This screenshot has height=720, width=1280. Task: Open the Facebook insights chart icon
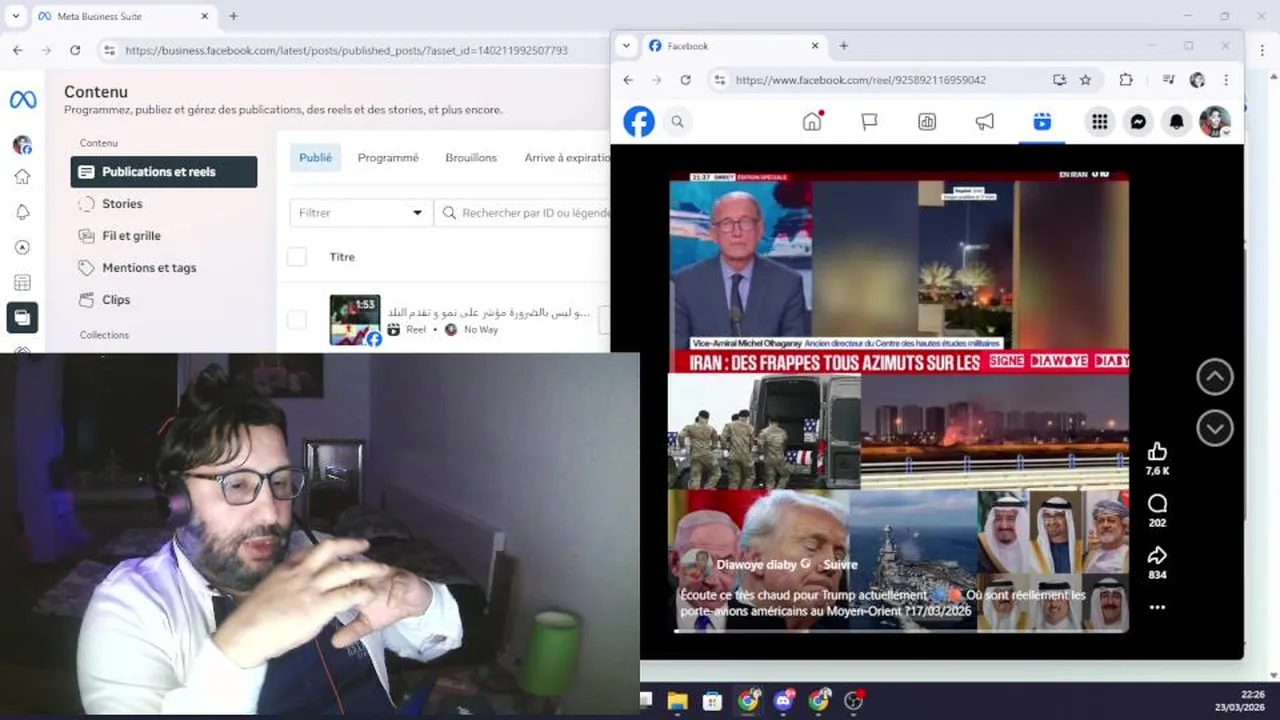927,121
